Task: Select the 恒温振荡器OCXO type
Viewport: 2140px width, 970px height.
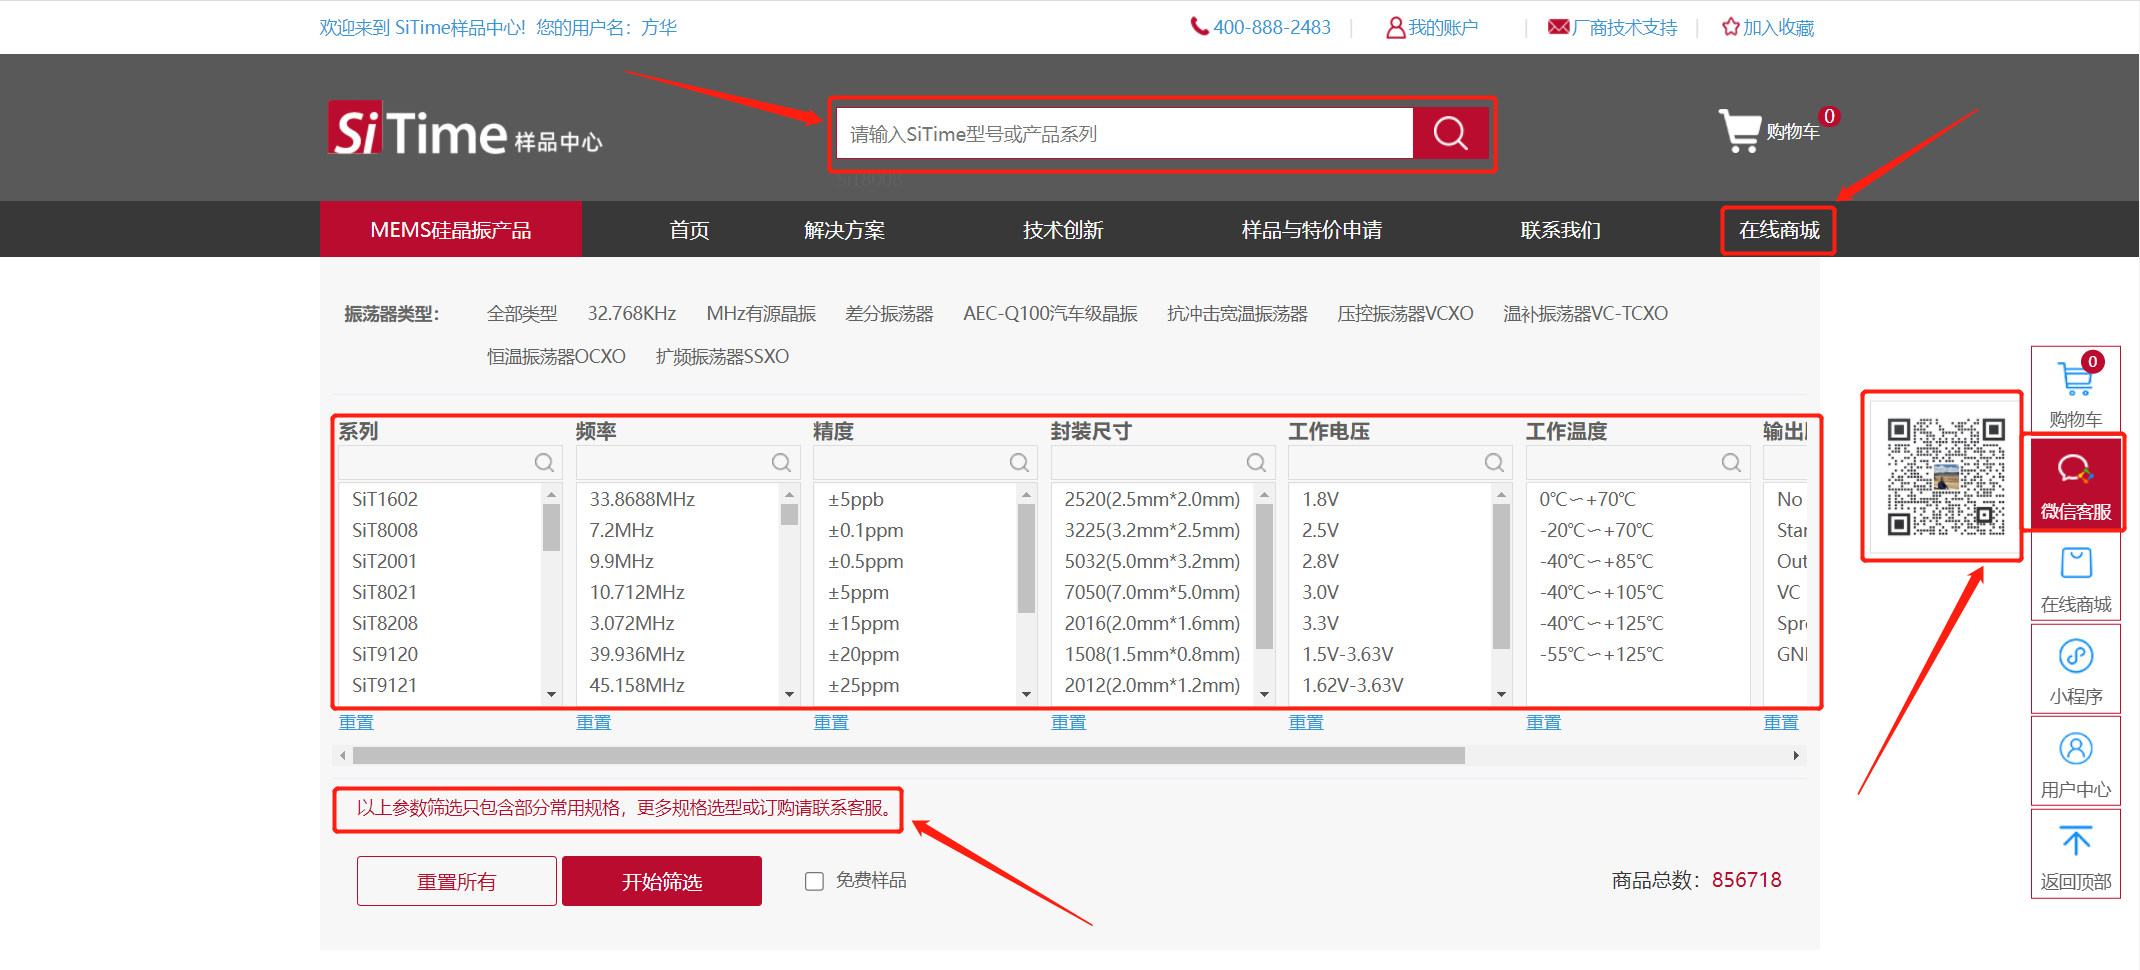Action: coord(556,356)
